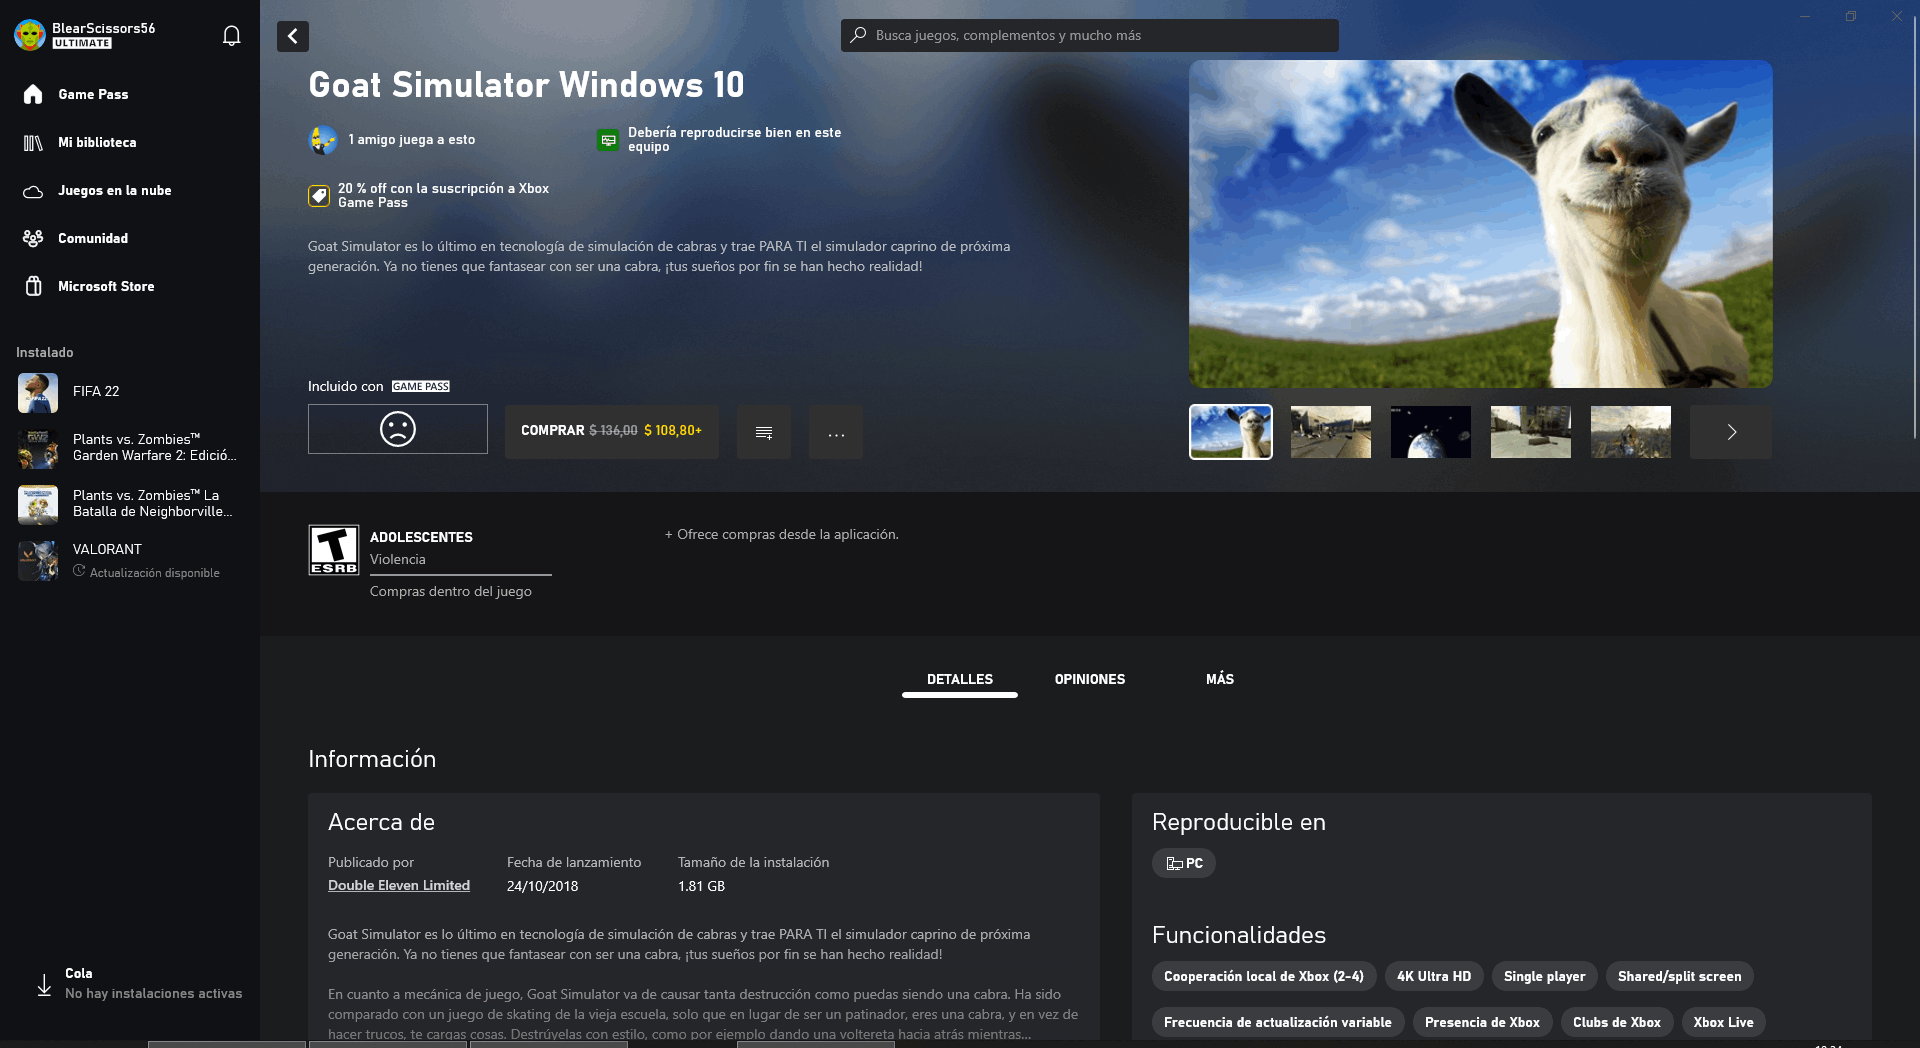Image resolution: width=1920 pixels, height=1048 pixels.
Task: Click the Presencia de Xbox tag
Action: tap(1482, 1022)
